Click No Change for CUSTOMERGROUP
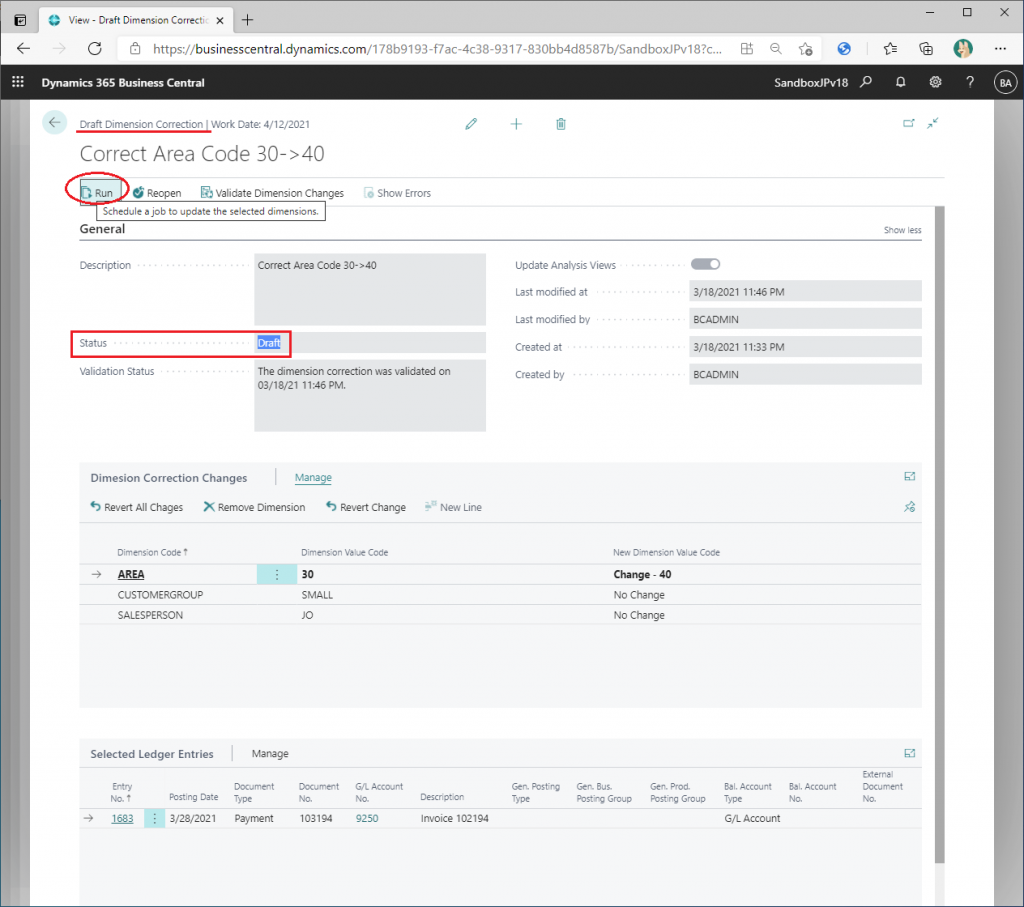 [639, 595]
